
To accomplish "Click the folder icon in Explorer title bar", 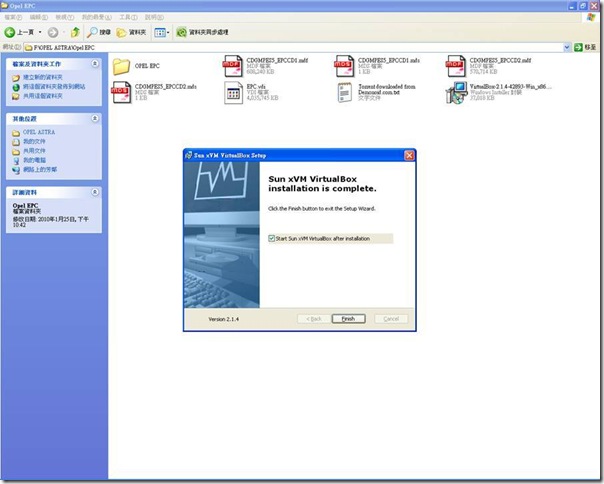I will click(x=4, y=6).
